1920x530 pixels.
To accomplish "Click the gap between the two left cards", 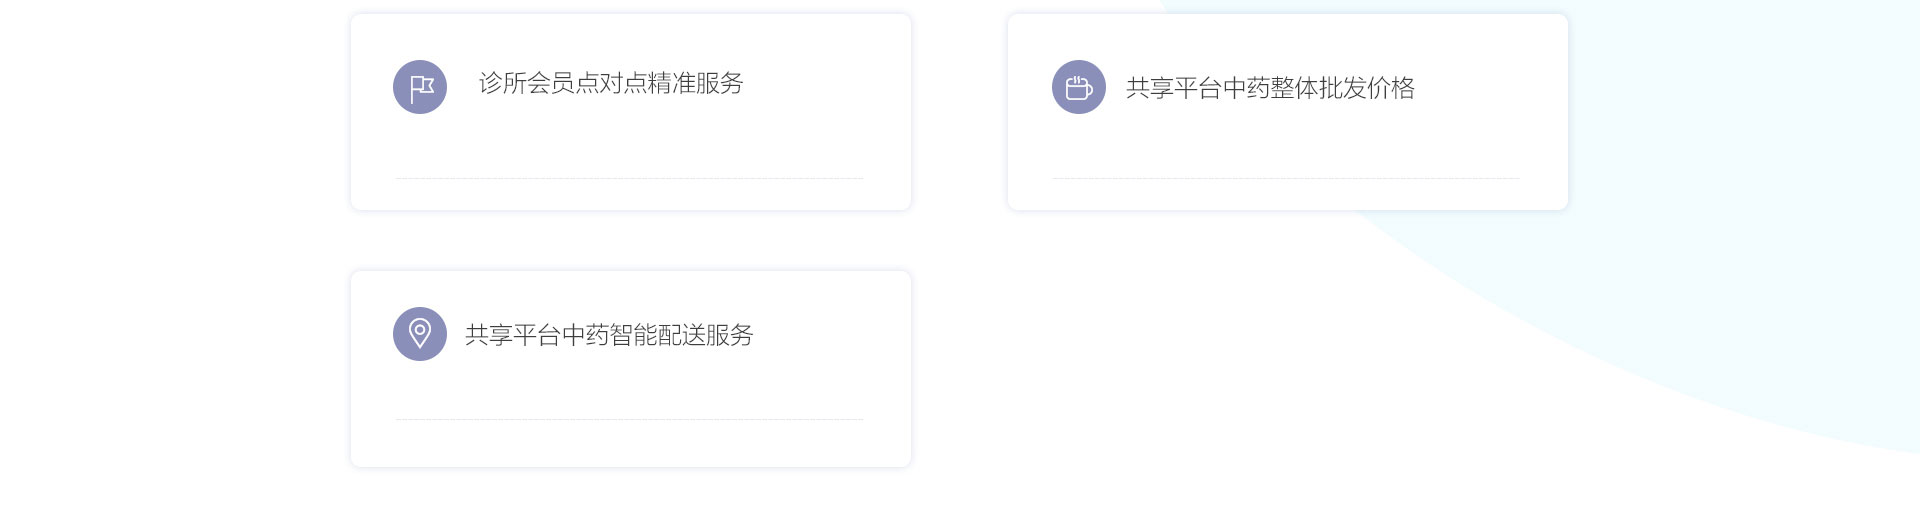I will [x=630, y=240].
